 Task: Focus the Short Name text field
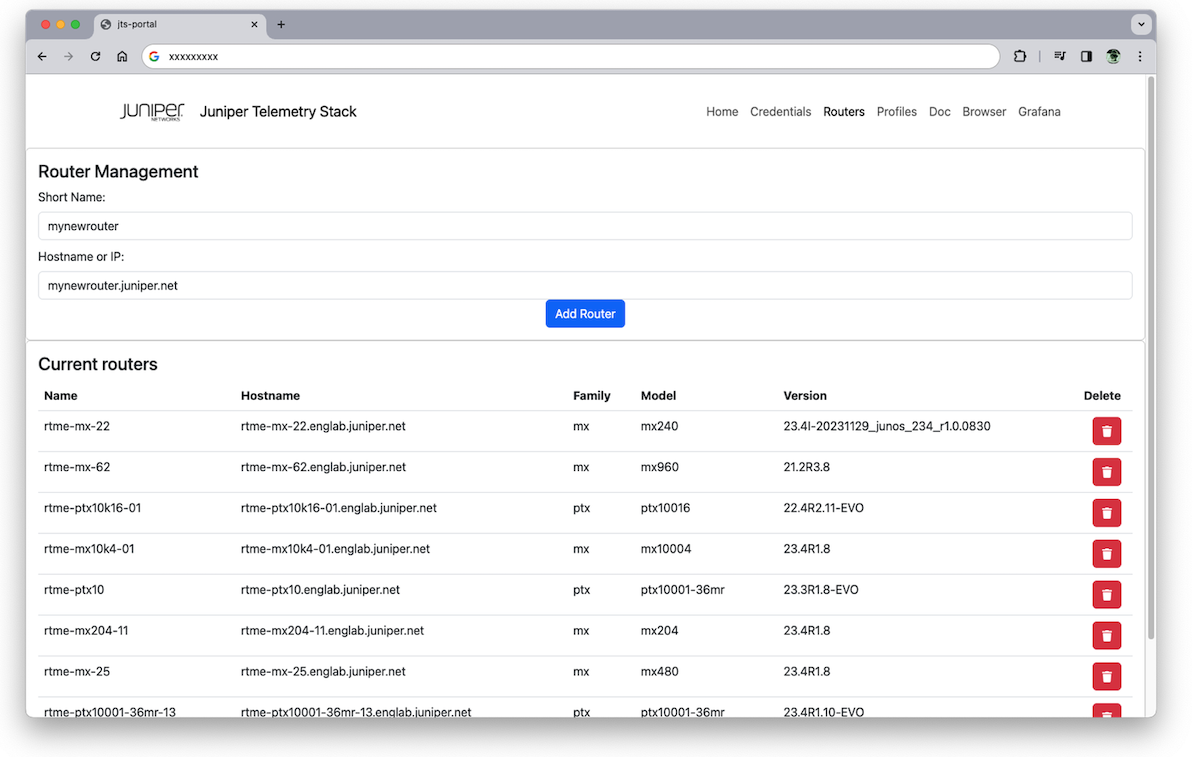pyautogui.click(x=585, y=226)
